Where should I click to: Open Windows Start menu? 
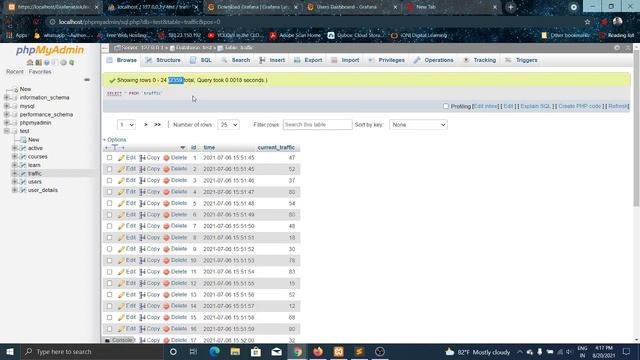point(10,351)
